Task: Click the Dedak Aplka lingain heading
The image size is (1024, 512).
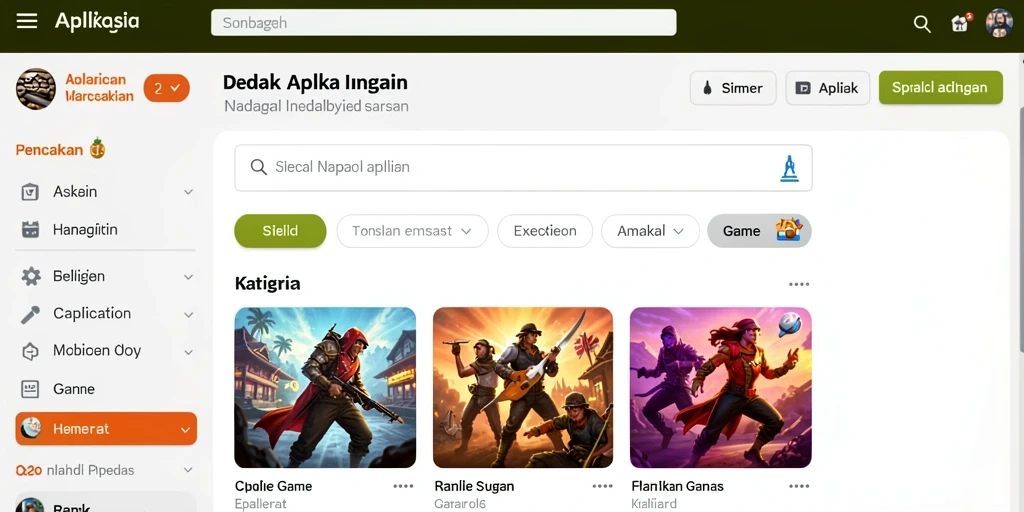Action: [315, 82]
